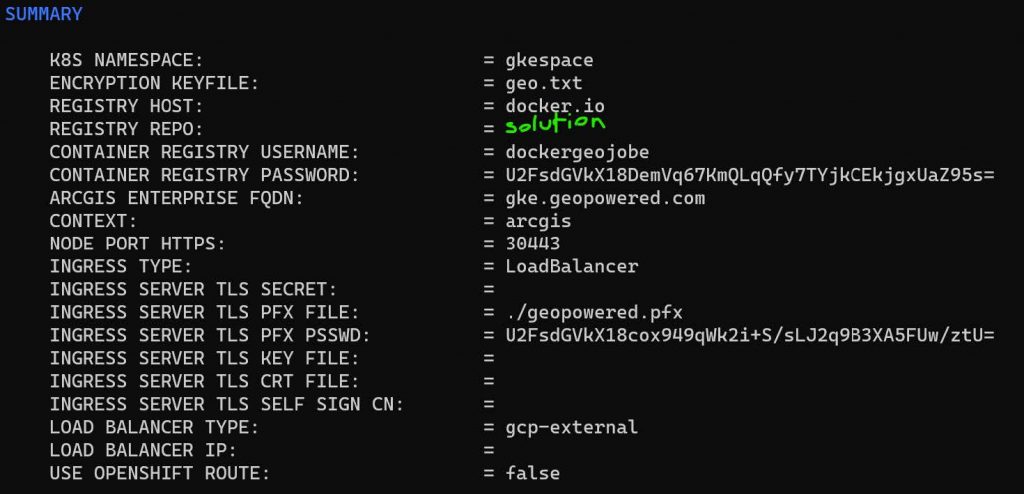Click the ARCGIS ENTERPRISE FQDN label
Image resolution: width=1024 pixels, height=494 pixels.
coord(176,198)
